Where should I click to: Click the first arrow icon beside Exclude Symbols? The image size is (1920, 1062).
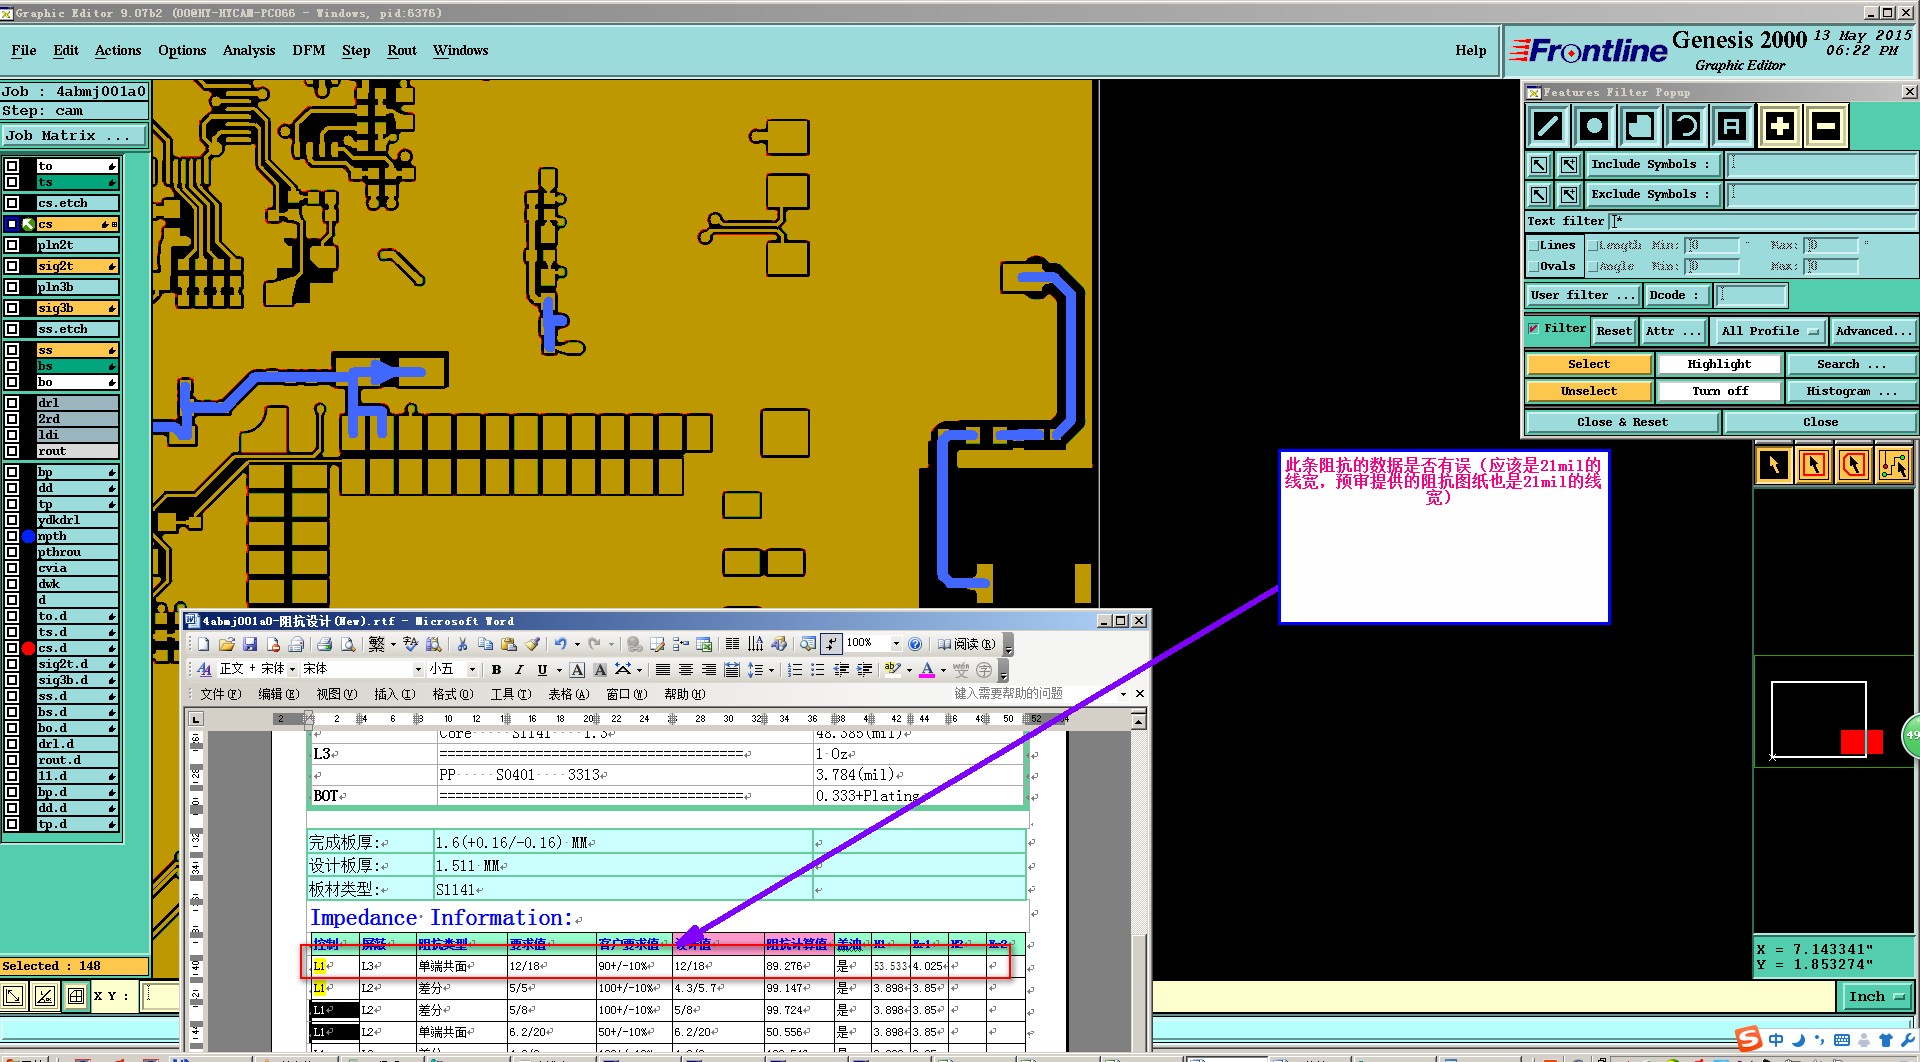click(x=1539, y=195)
